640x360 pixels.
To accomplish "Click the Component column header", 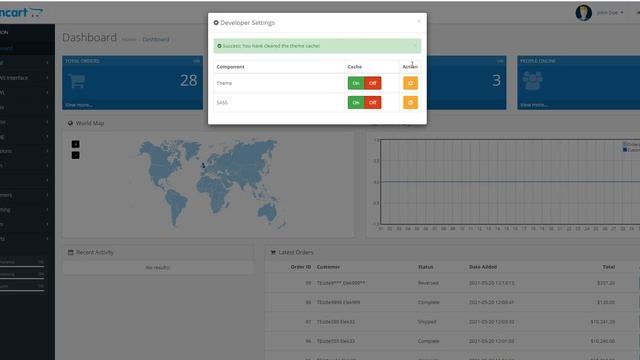I will 230,67.
